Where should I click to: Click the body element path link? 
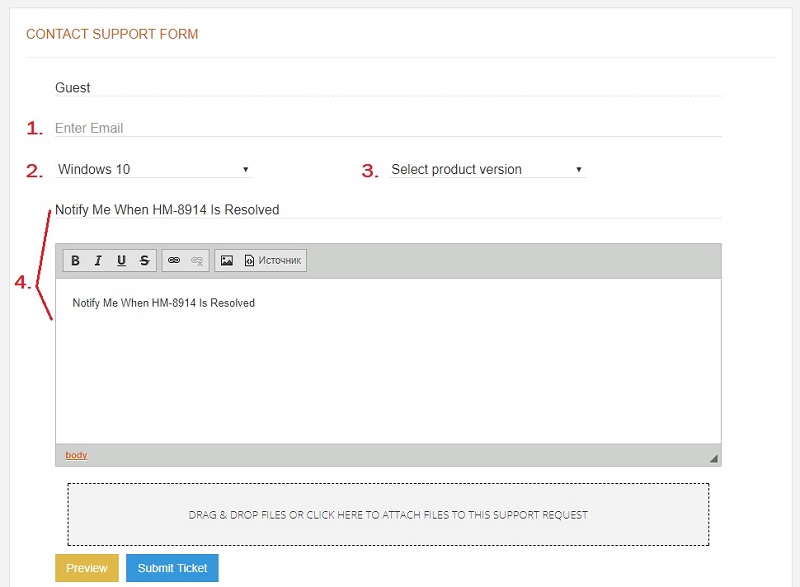tap(76, 455)
